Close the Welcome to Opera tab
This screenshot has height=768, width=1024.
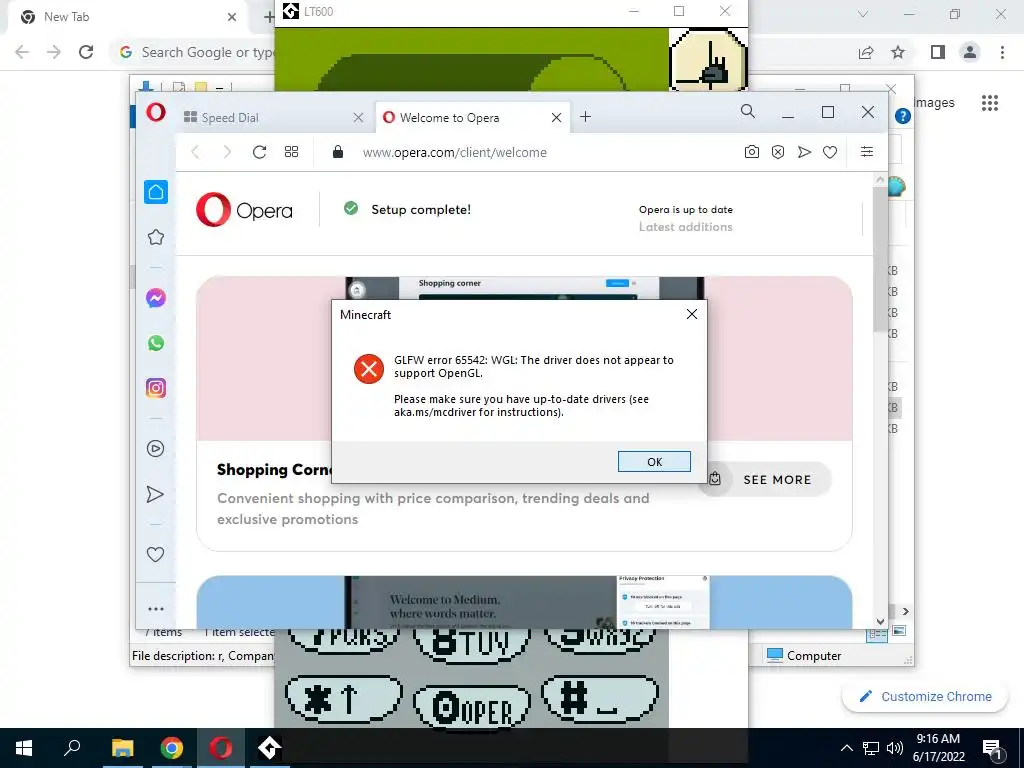[556, 118]
